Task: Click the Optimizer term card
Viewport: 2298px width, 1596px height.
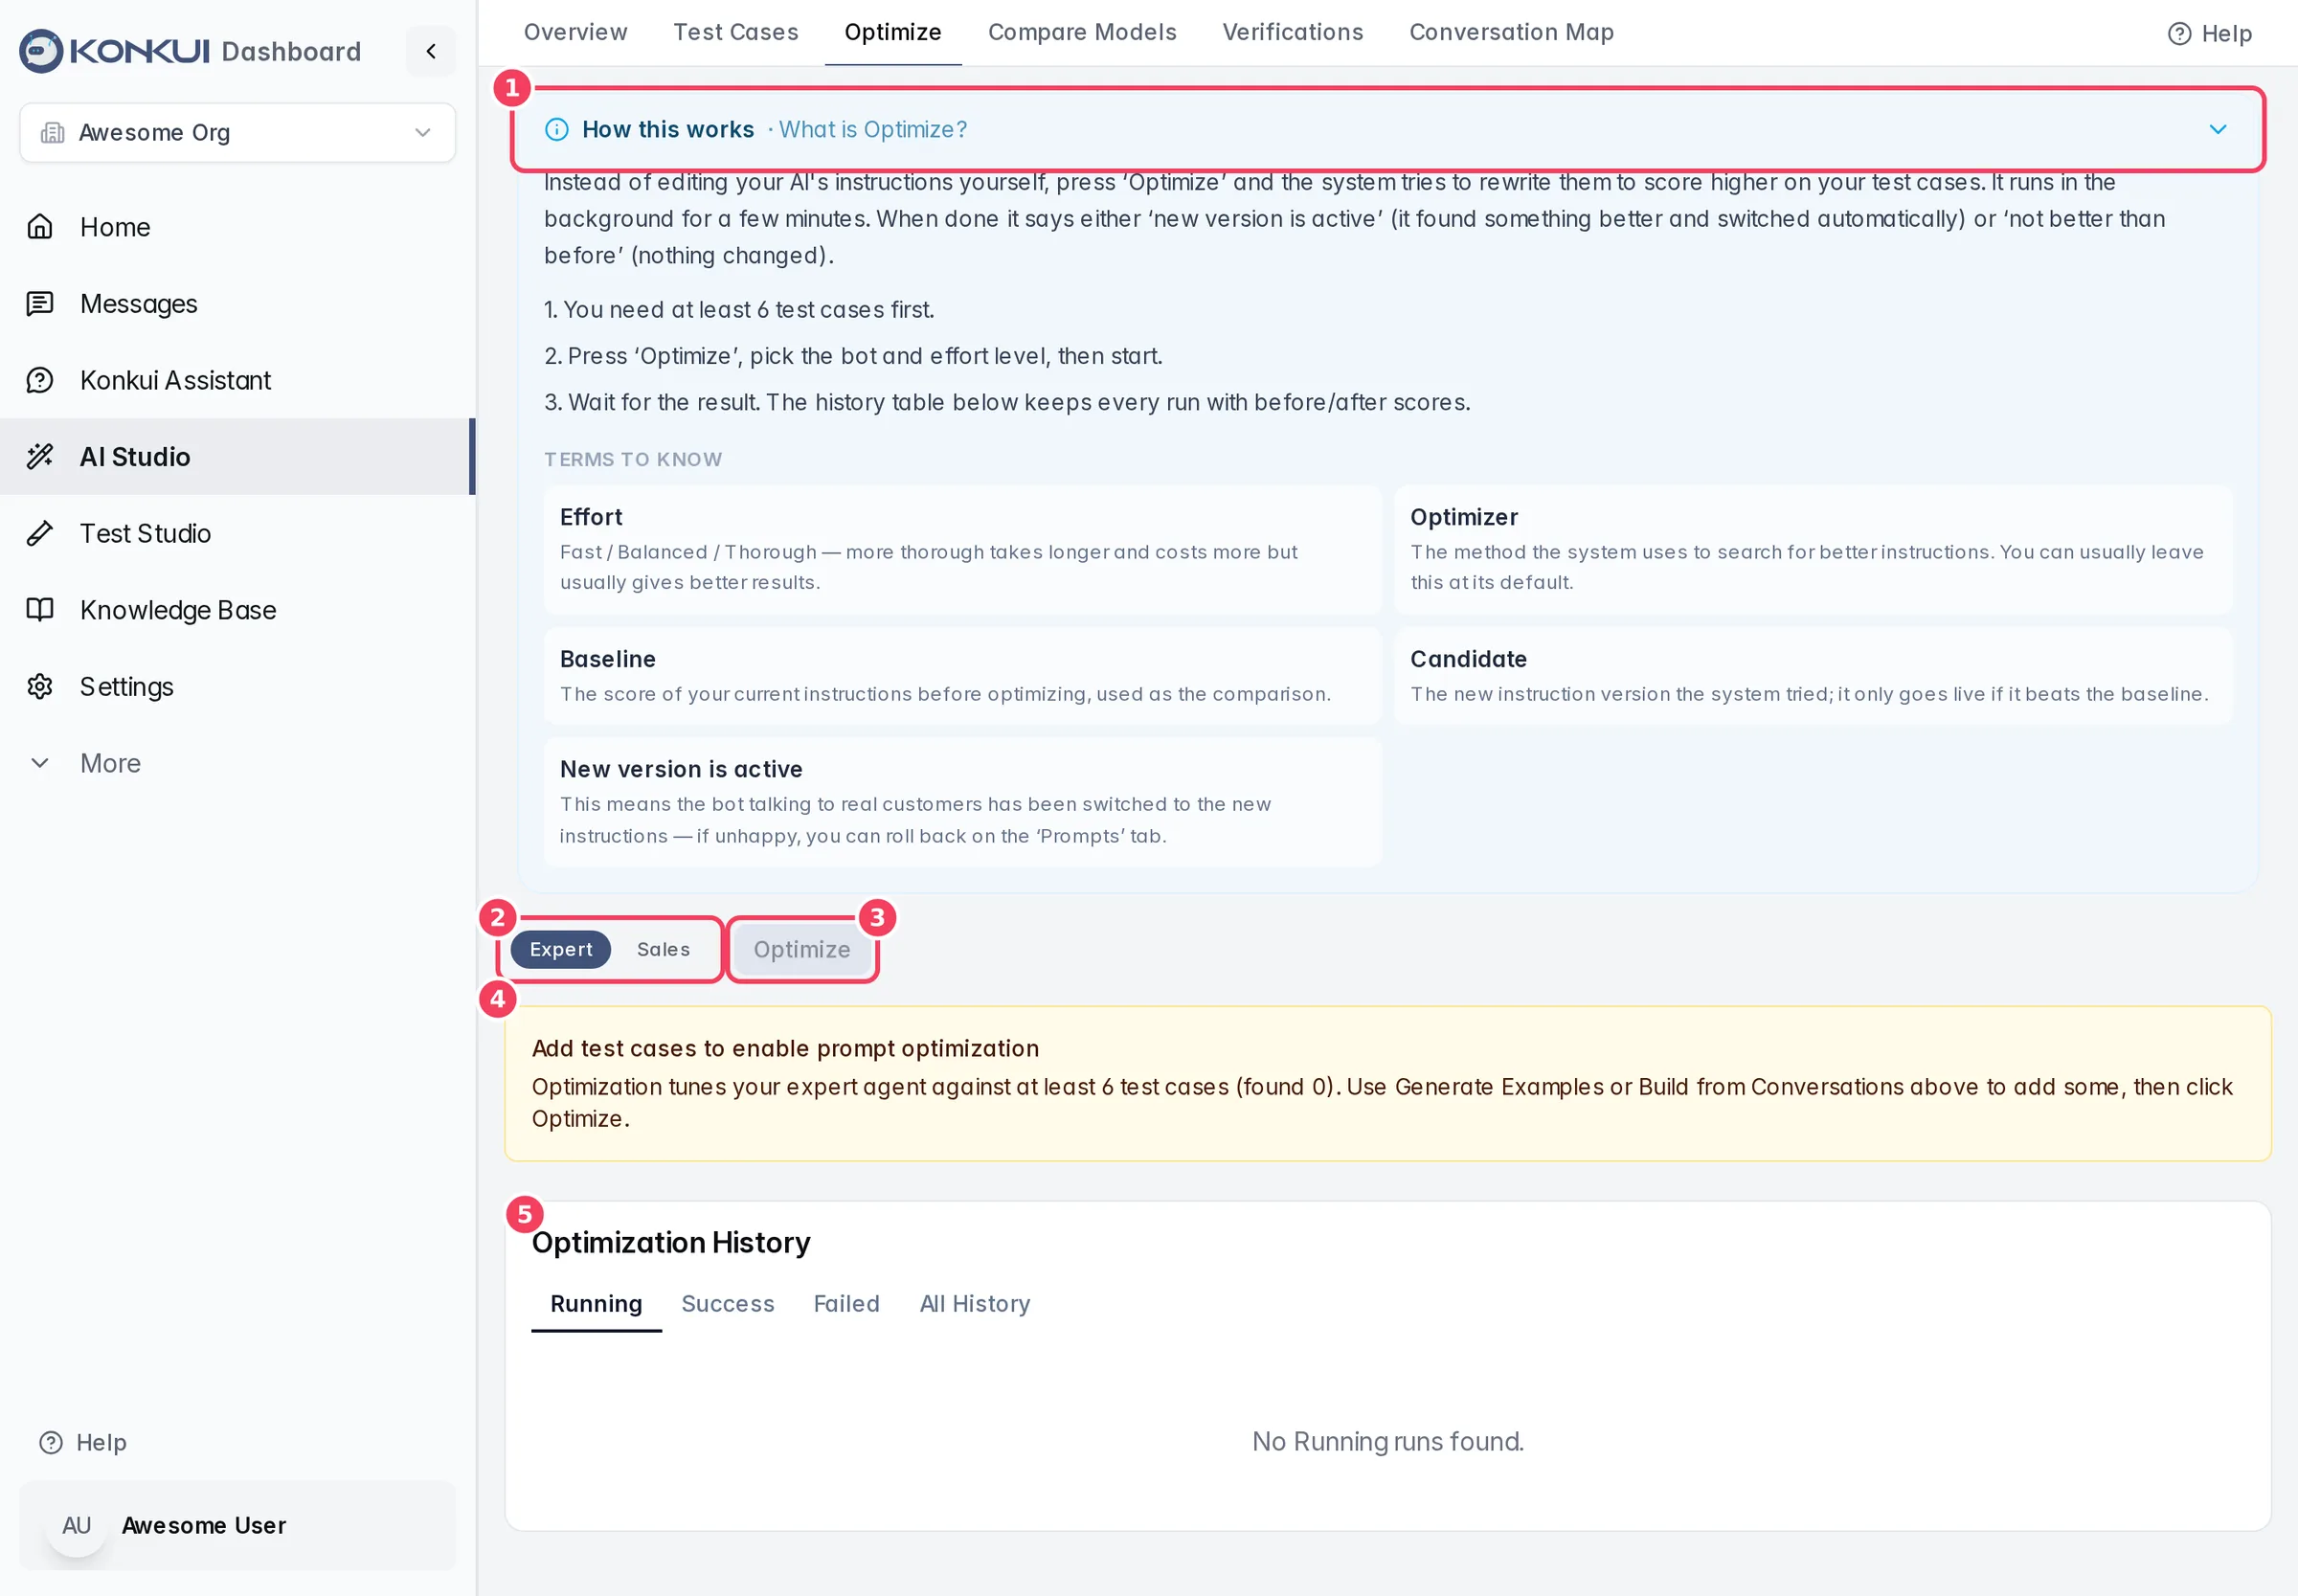Action: click(x=1813, y=549)
